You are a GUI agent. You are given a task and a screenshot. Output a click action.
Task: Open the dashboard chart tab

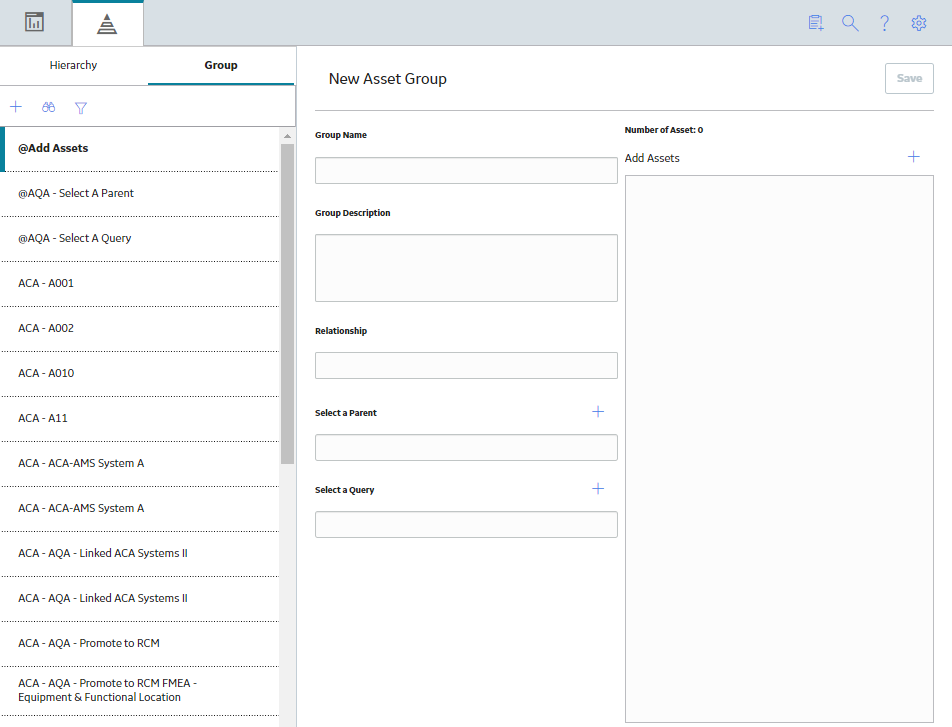point(35,22)
